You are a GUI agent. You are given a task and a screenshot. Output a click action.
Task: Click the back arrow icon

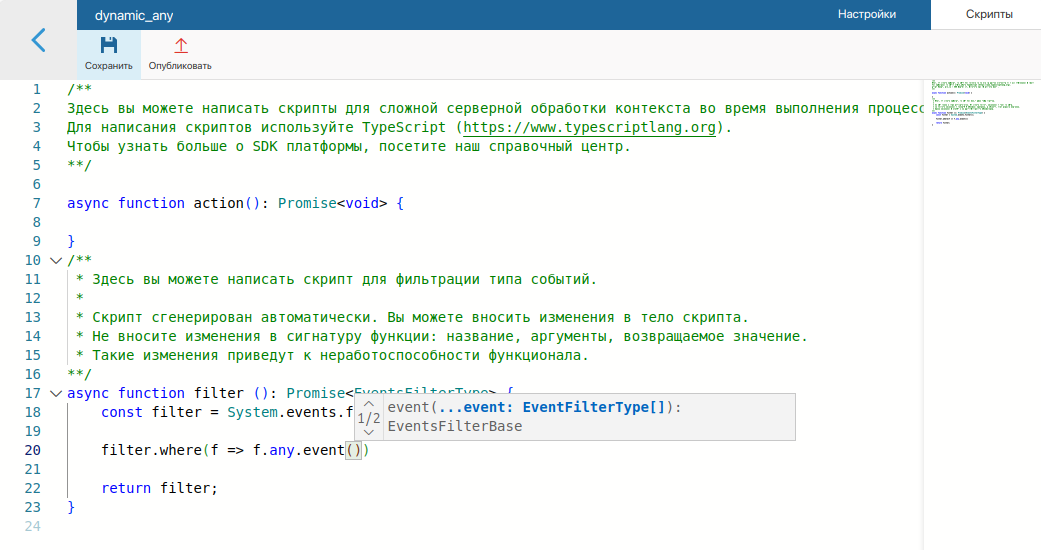(38, 40)
